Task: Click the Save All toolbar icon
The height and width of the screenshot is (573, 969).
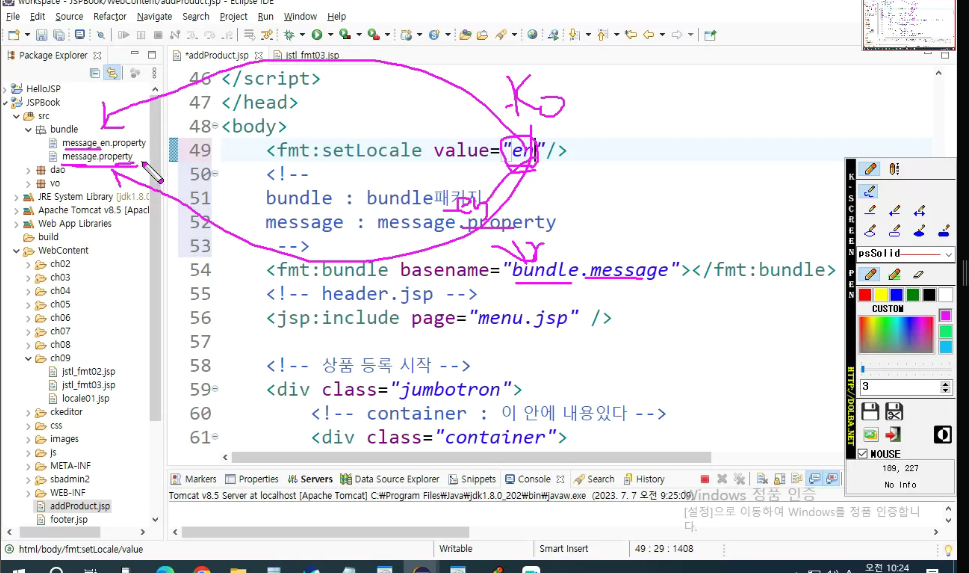Action: coord(59,35)
